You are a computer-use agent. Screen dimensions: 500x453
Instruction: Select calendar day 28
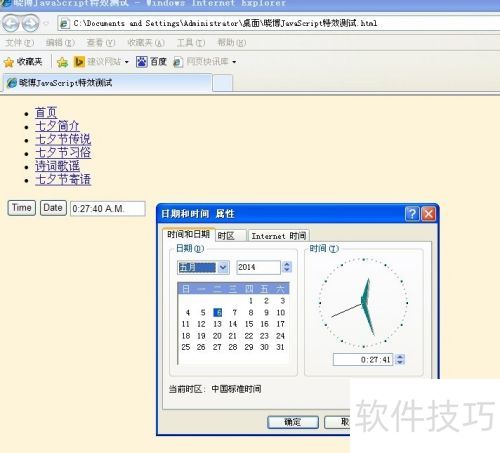click(x=233, y=347)
